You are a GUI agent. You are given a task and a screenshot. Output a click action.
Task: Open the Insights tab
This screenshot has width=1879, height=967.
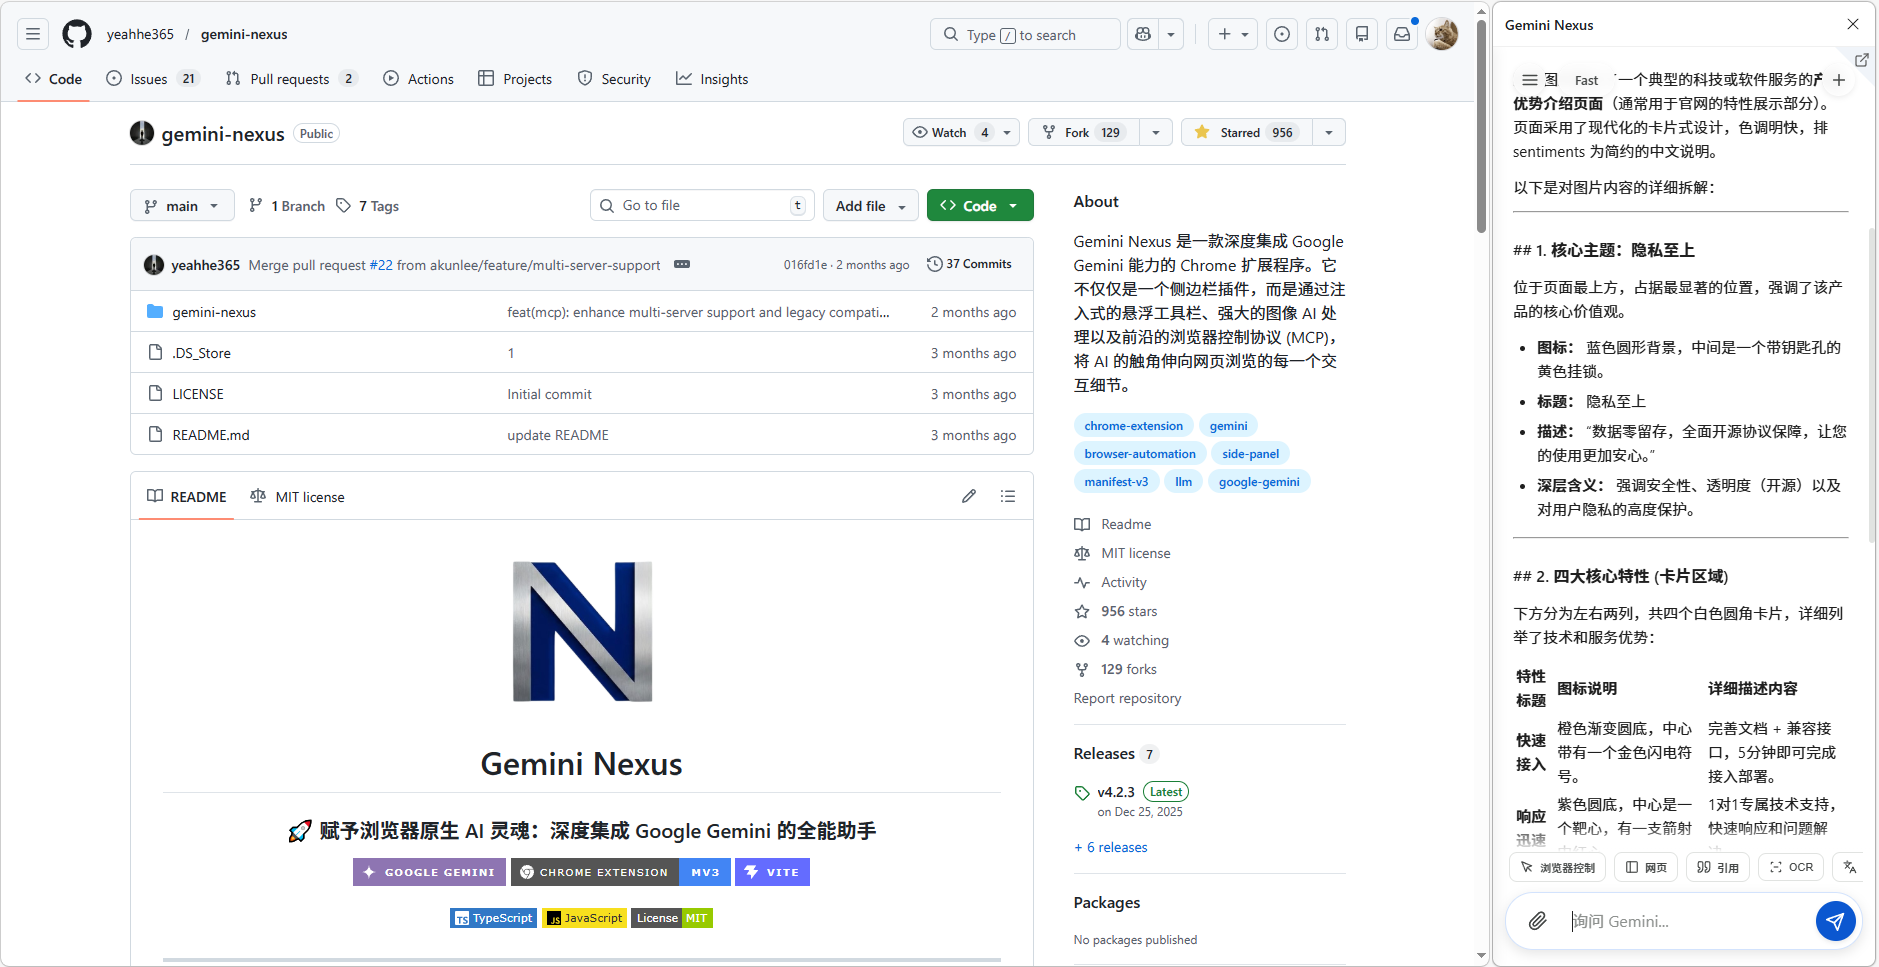[x=712, y=79]
